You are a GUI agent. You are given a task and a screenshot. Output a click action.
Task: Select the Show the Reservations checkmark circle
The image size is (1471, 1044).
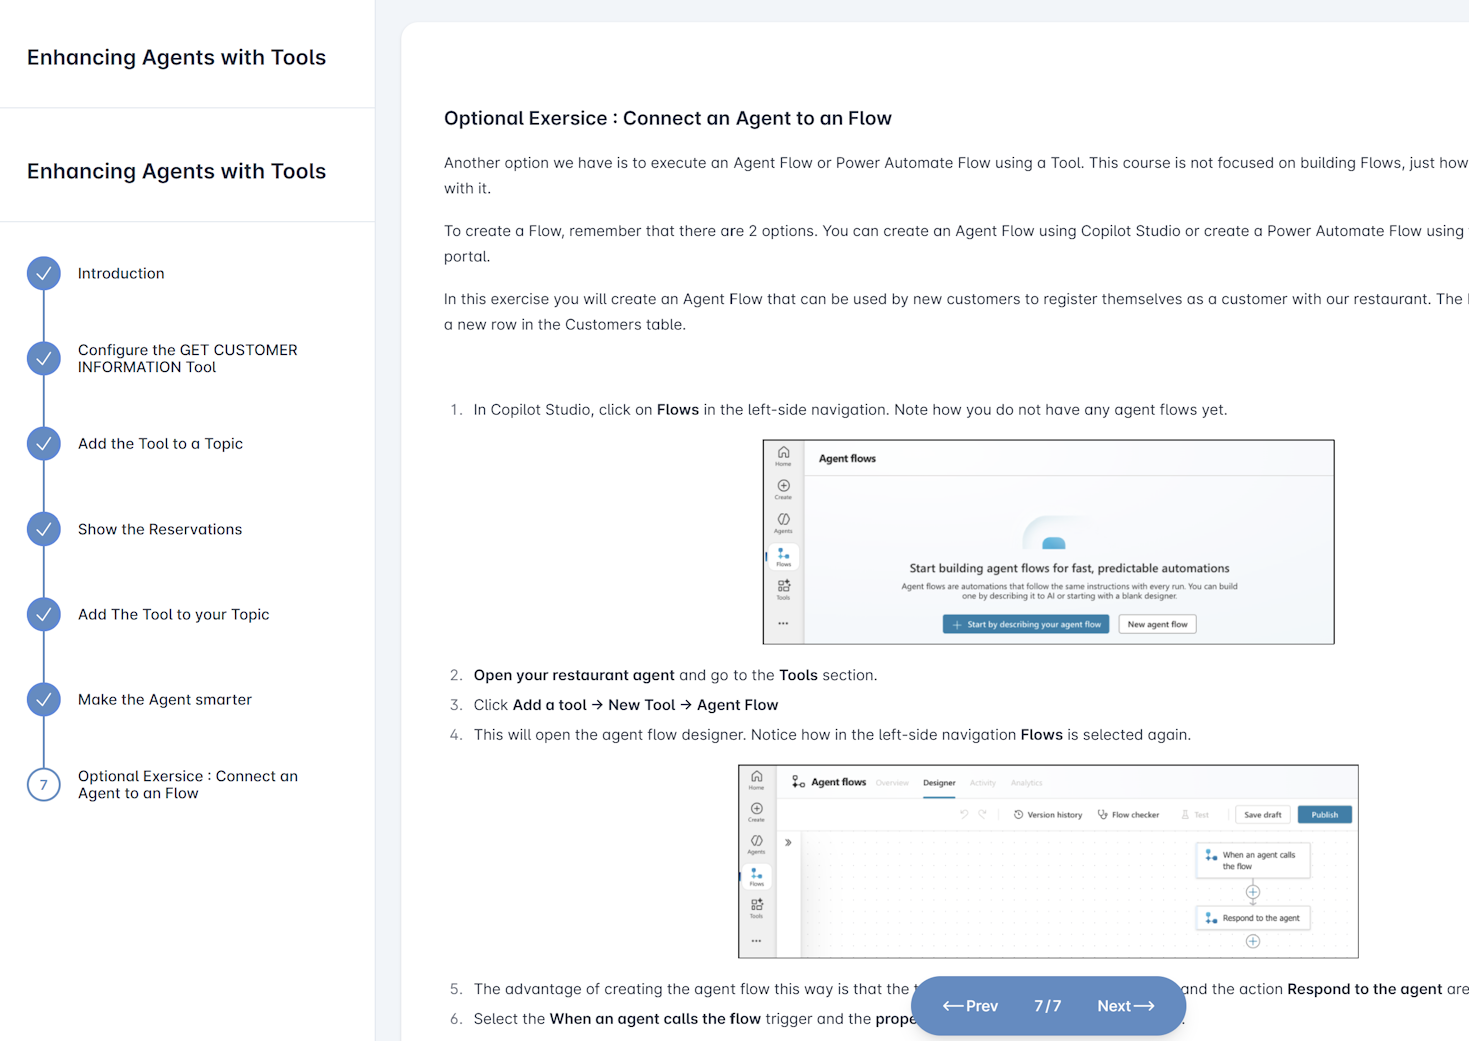point(43,529)
